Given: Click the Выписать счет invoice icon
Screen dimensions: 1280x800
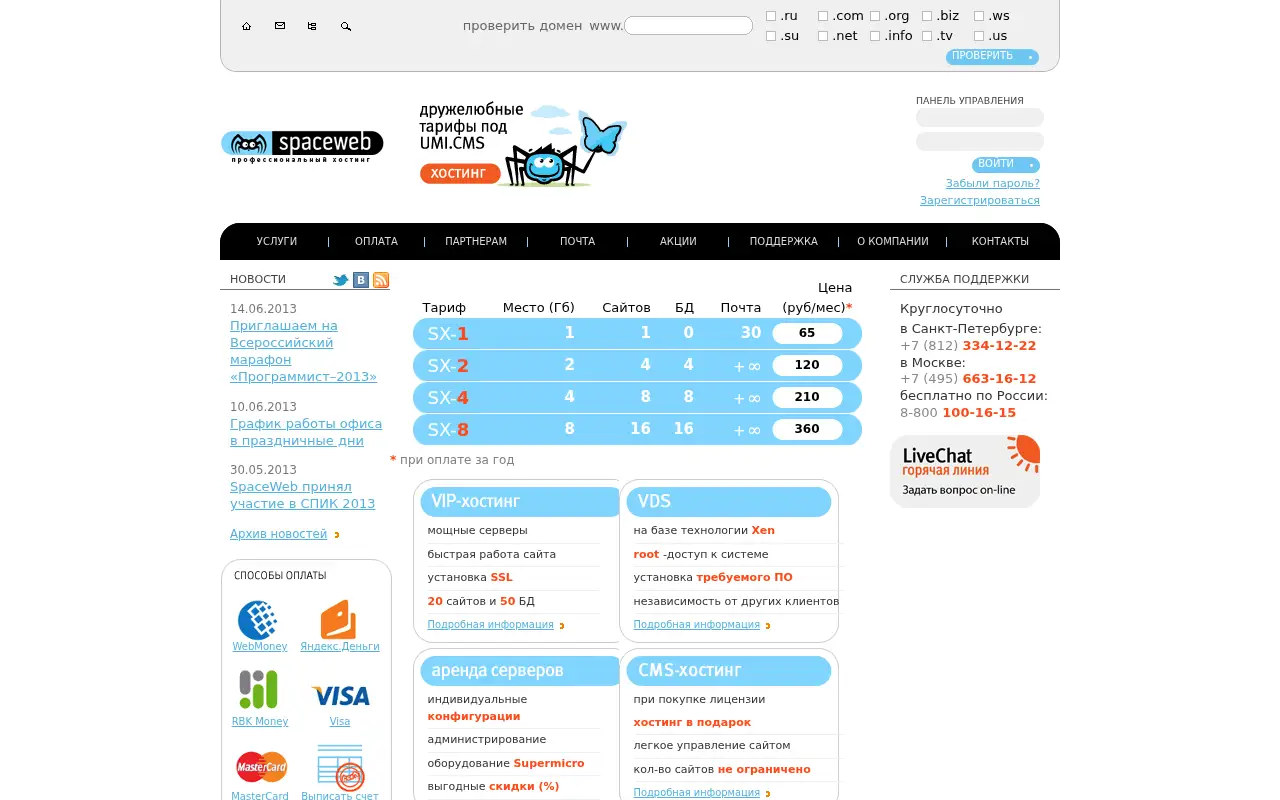Looking at the screenshot, I should 340,767.
